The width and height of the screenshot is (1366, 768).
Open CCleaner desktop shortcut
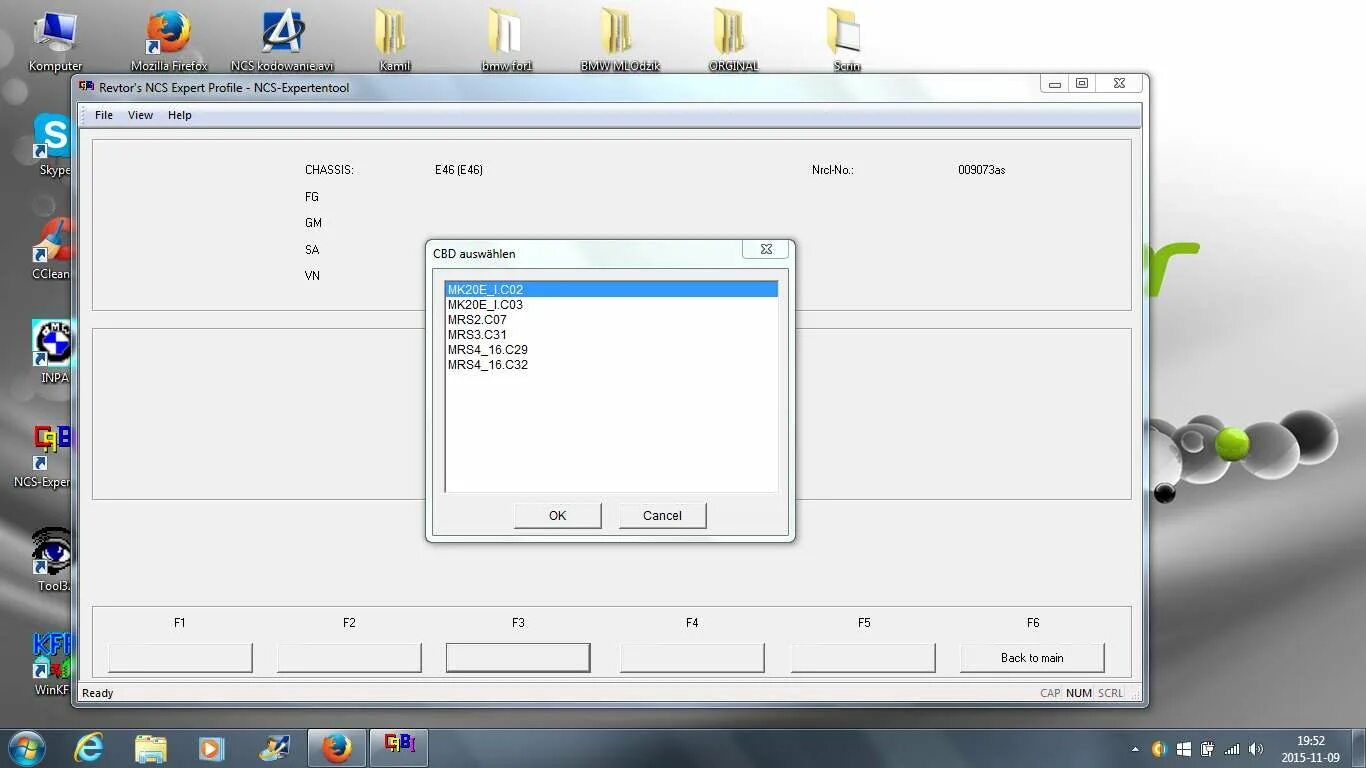click(x=52, y=248)
